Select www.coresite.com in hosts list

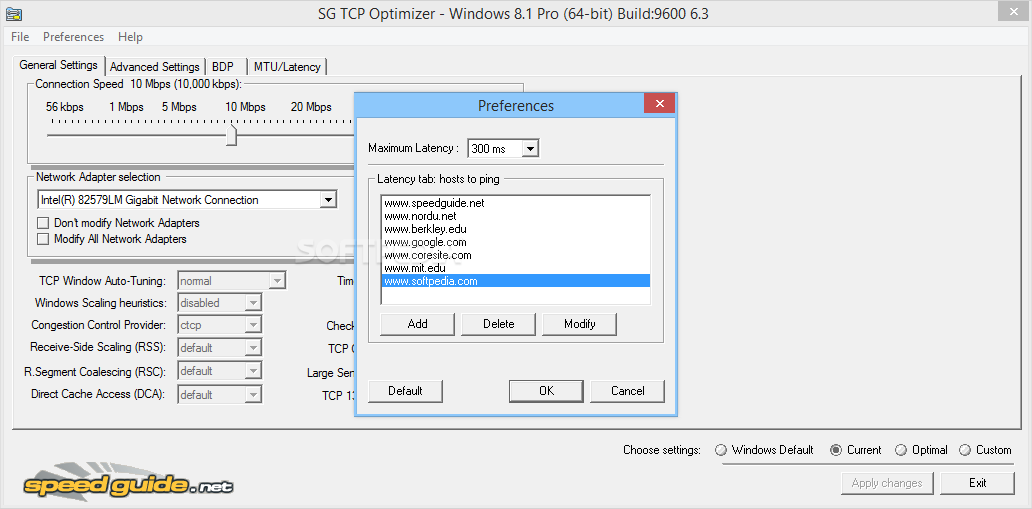tap(515, 255)
